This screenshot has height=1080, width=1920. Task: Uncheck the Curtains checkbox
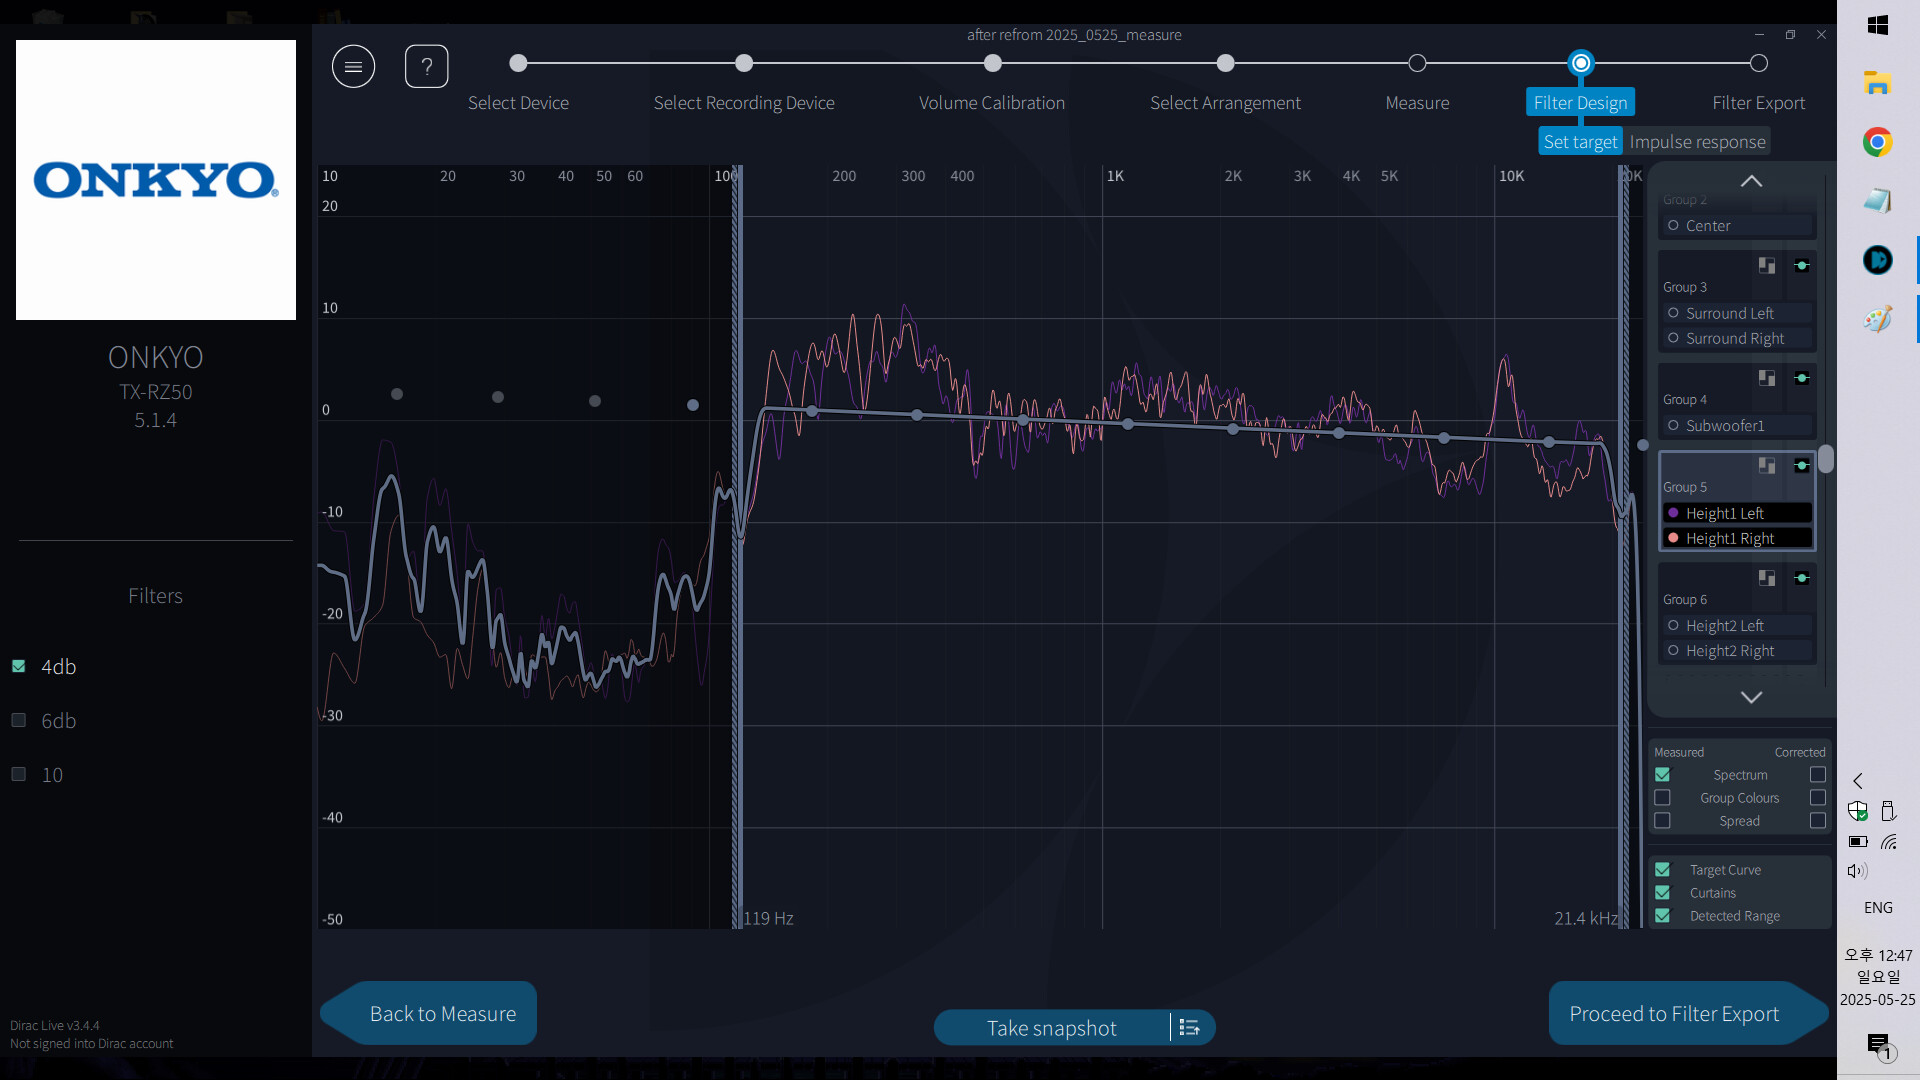pyautogui.click(x=1662, y=893)
